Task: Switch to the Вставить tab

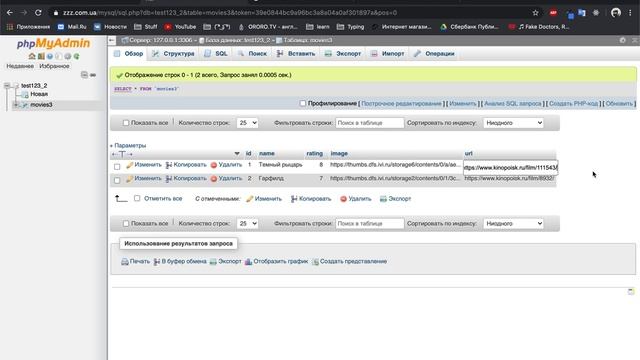Action: coord(296,53)
